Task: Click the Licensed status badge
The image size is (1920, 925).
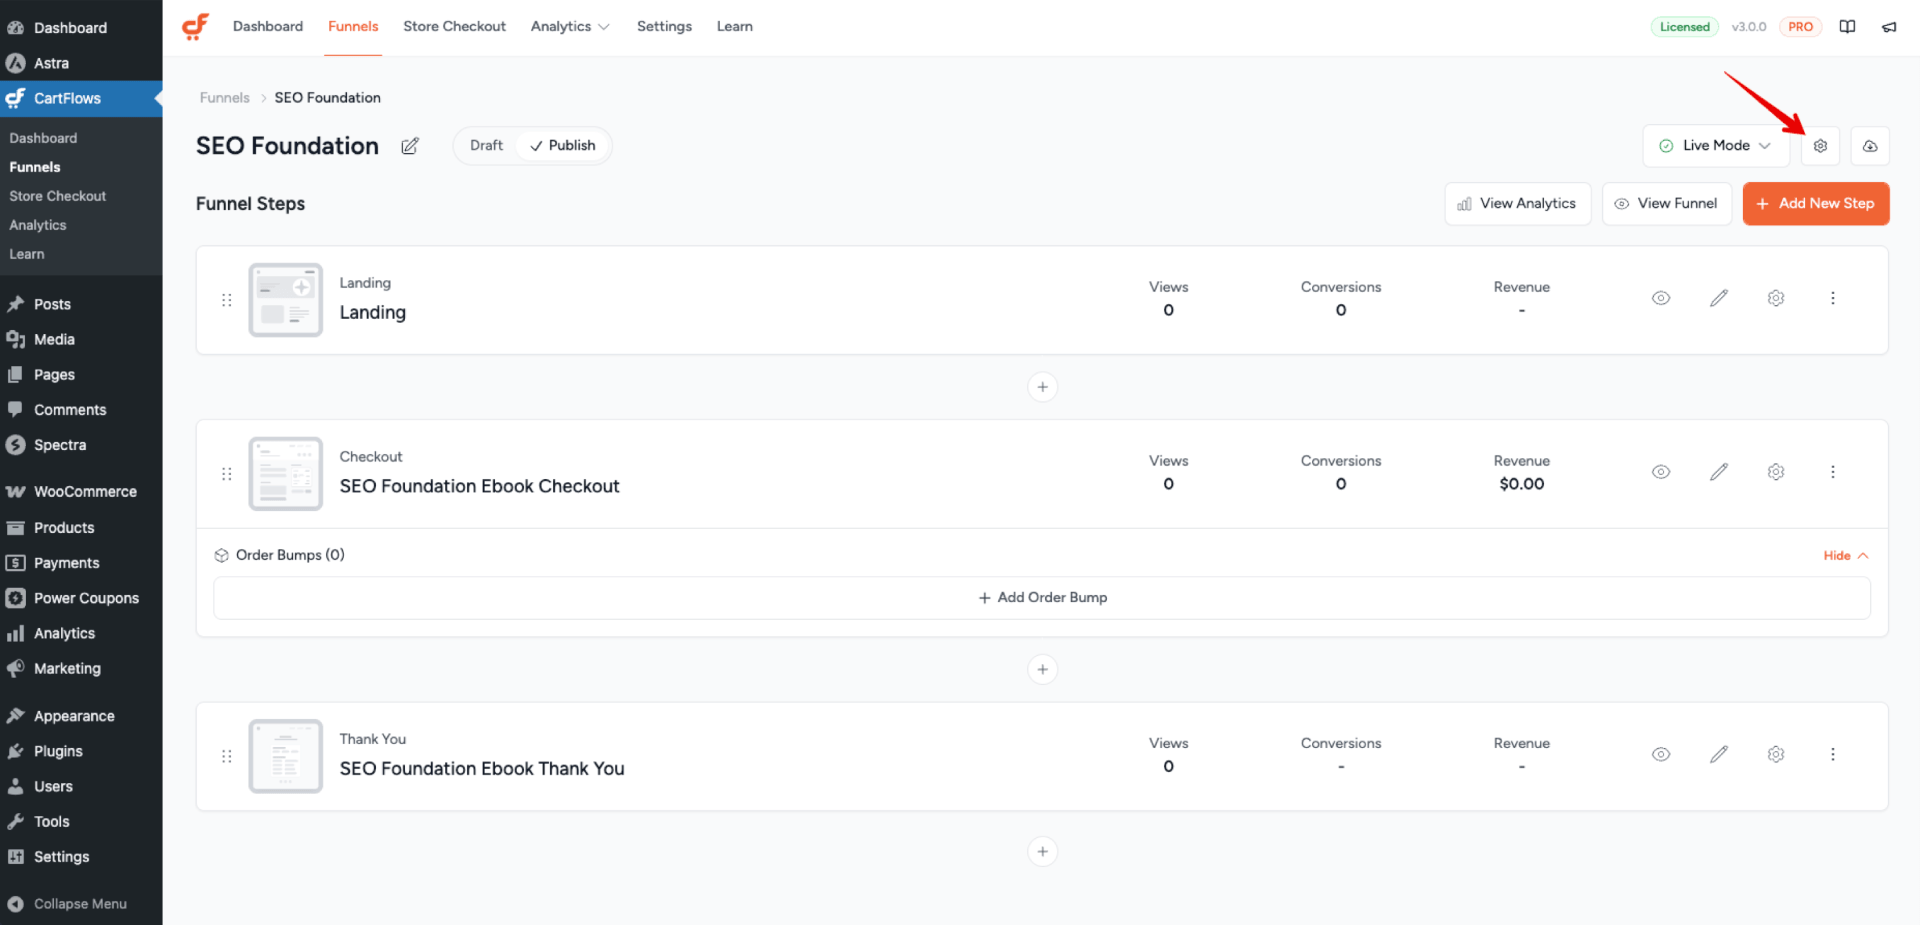Action: (x=1684, y=27)
